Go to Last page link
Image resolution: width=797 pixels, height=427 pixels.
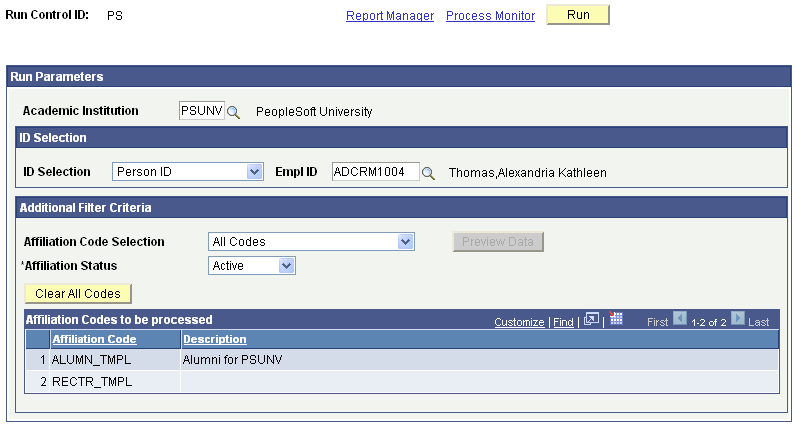click(x=758, y=322)
